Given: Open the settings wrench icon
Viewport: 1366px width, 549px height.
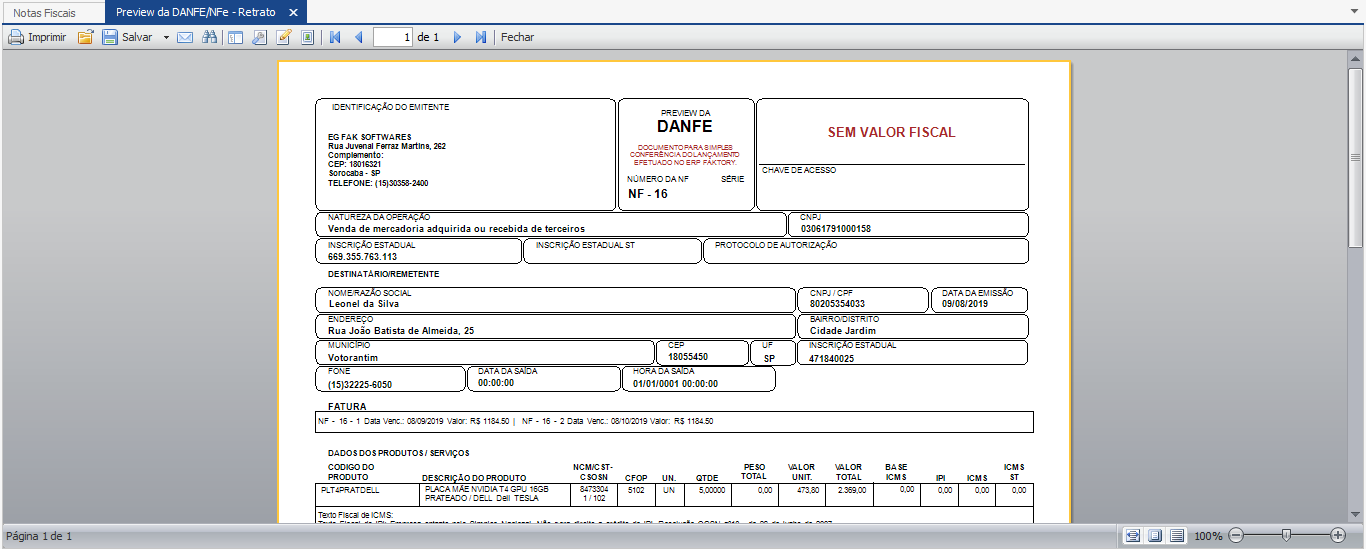Looking at the screenshot, I should [x=259, y=37].
